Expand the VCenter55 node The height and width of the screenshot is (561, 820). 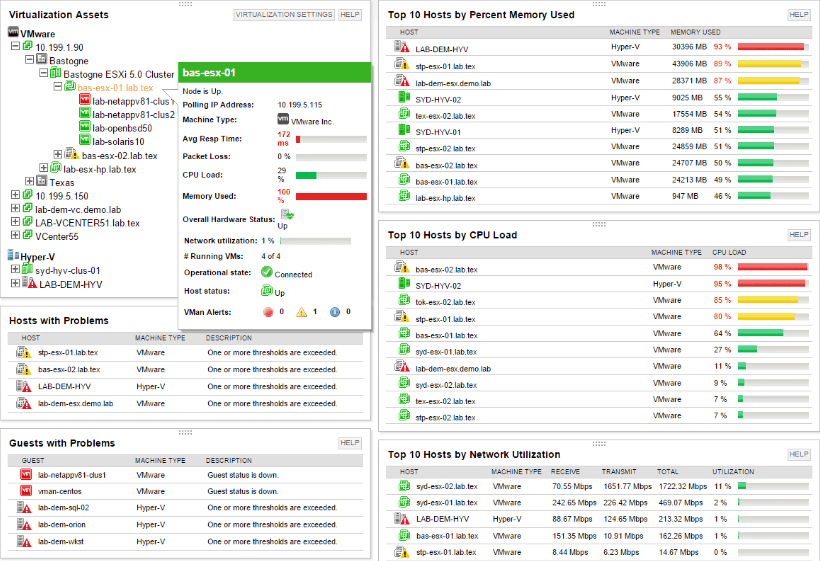pos(15,235)
